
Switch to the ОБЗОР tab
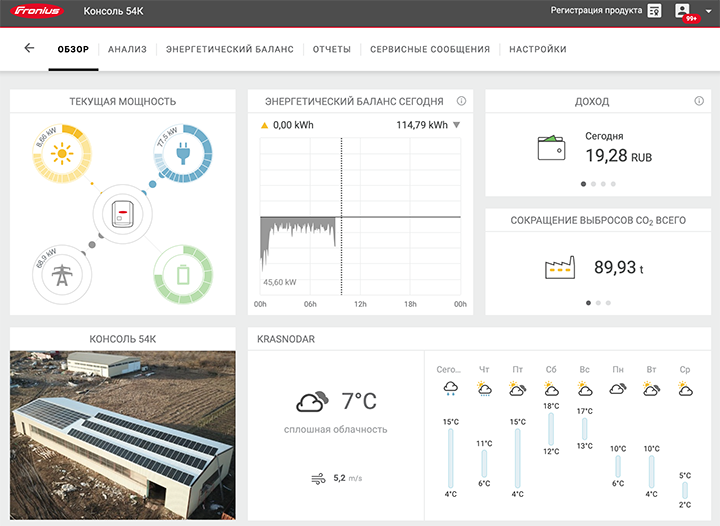(x=73, y=49)
